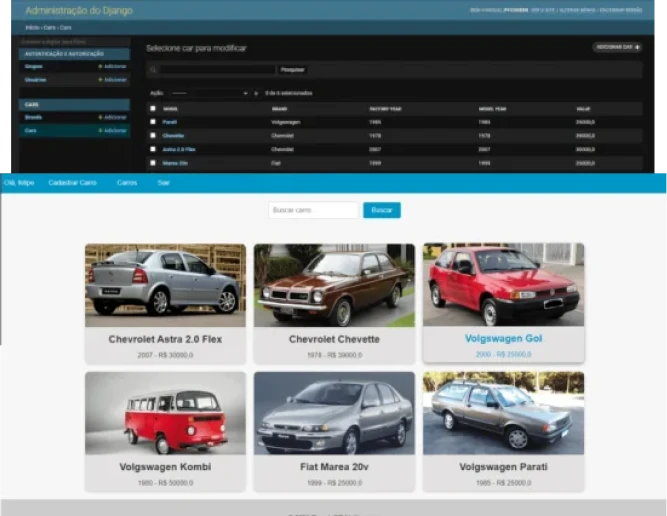The image size is (667, 516).
Task: Open the Chevrolet Chevette photo
Action: (x=334, y=285)
